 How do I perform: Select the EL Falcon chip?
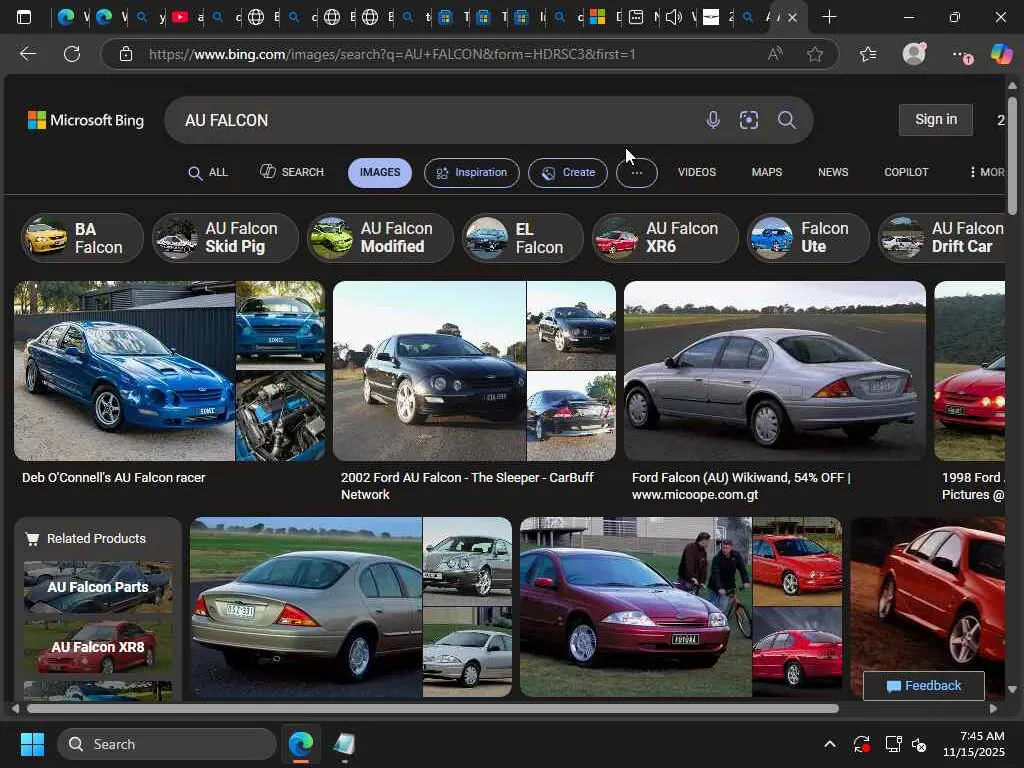[x=522, y=238]
